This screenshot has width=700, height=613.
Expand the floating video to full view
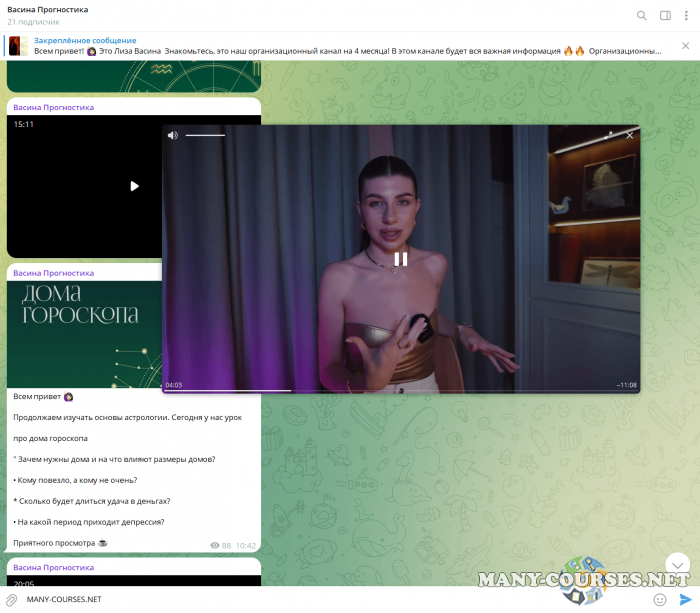coord(610,135)
